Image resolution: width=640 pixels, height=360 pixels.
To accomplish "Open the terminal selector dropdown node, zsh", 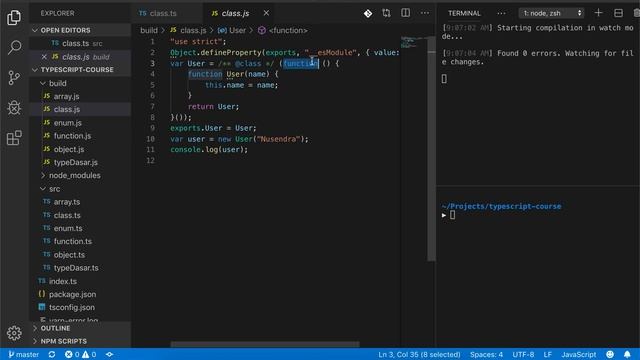I will click(x=551, y=13).
